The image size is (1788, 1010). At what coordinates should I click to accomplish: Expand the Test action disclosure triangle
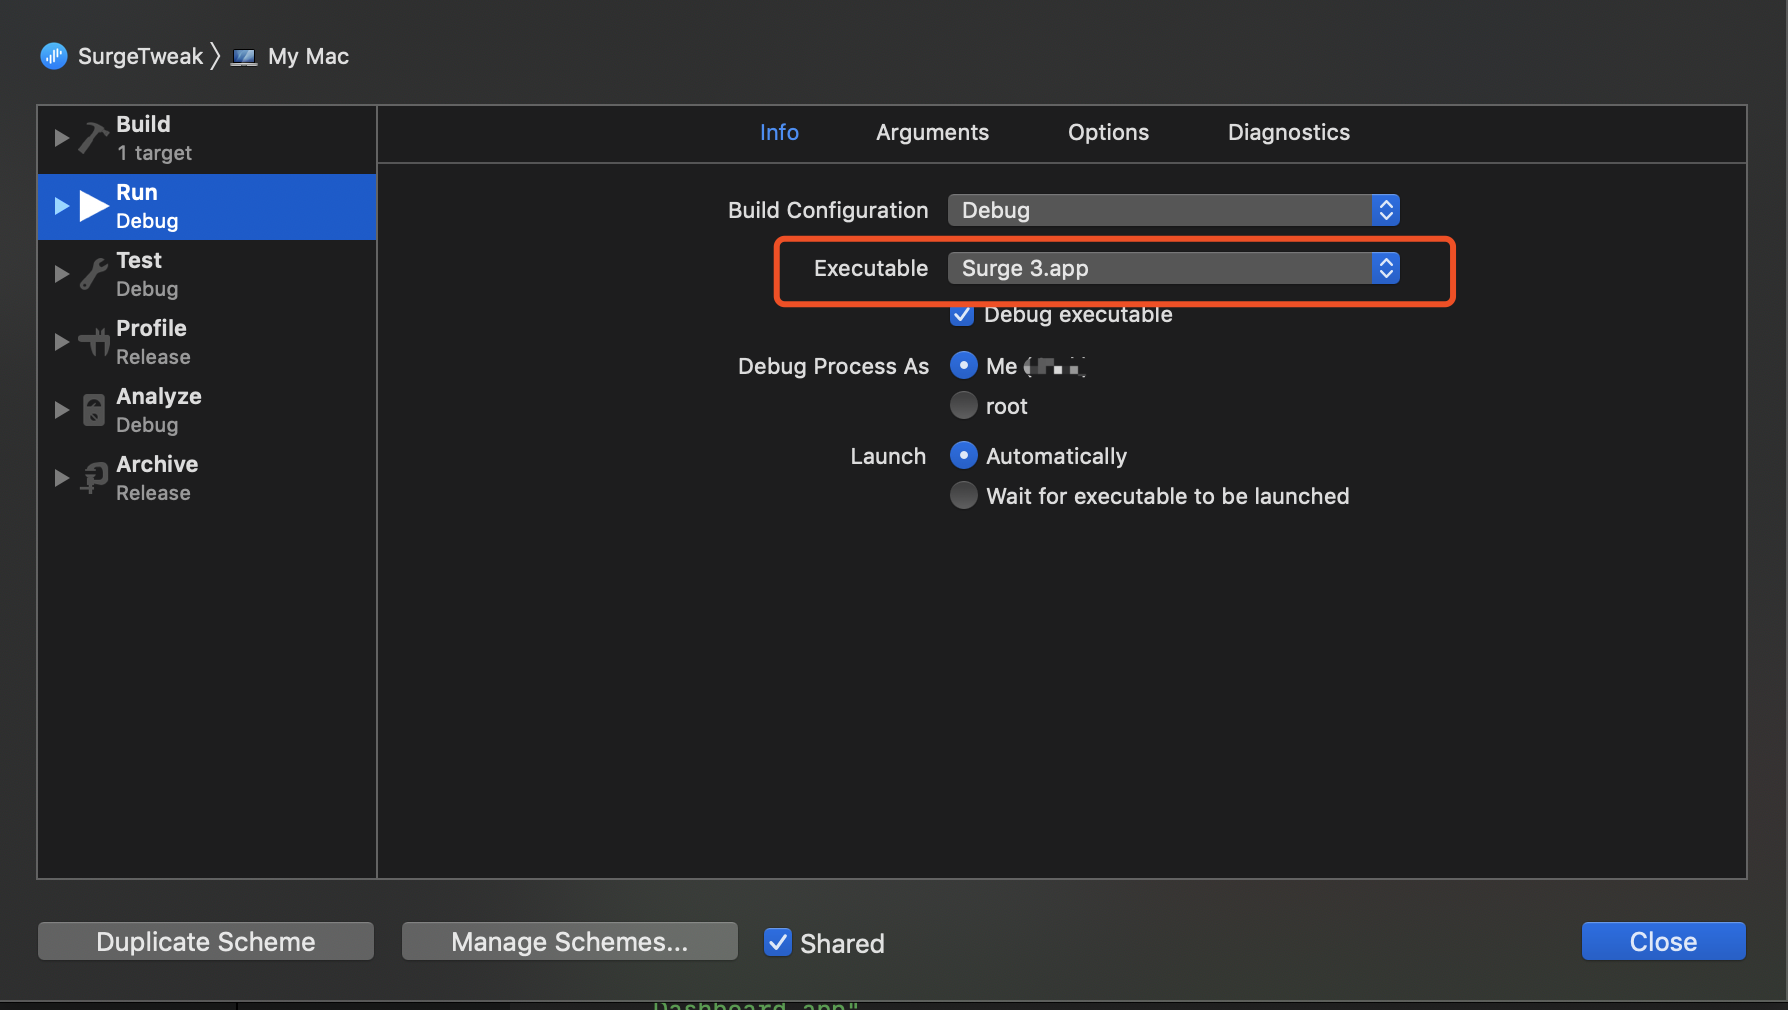[x=61, y=274]
